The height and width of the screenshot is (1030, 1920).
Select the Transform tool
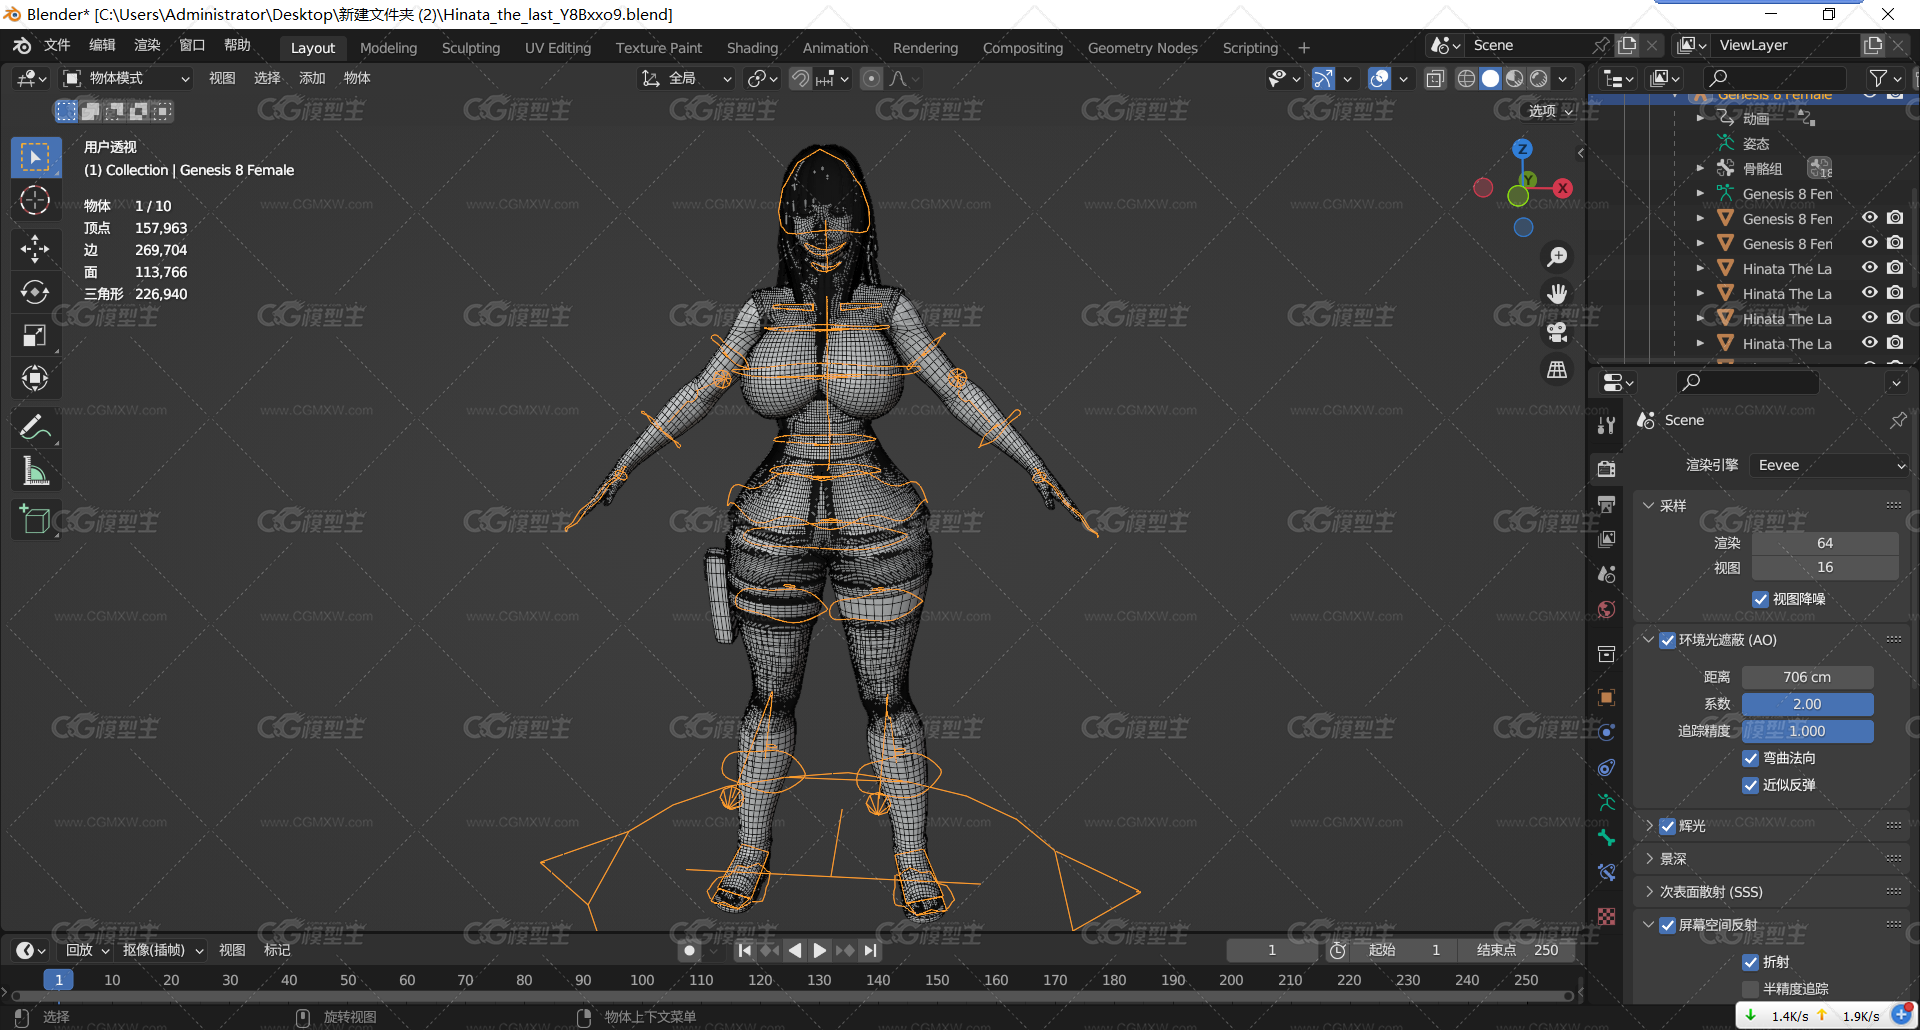click(35, 378)
